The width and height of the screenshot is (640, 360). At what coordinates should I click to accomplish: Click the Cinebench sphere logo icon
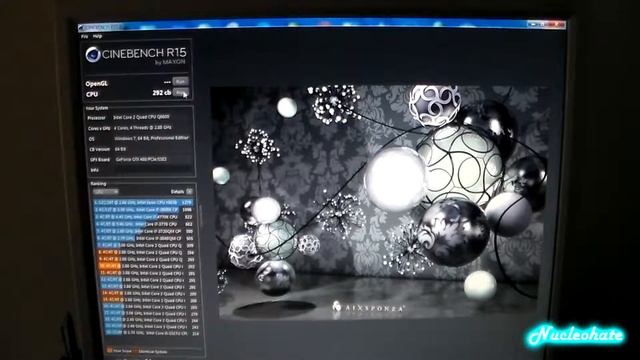tap(93, 55)
